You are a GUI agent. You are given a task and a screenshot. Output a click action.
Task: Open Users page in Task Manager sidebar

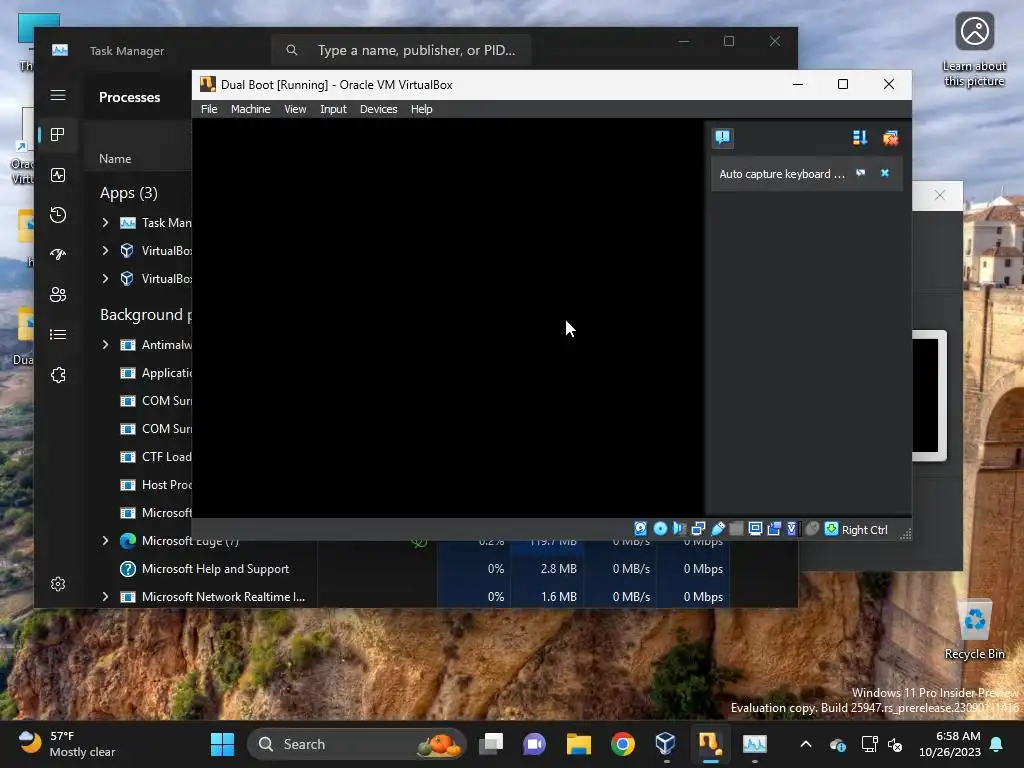click(x=57, y=295)
